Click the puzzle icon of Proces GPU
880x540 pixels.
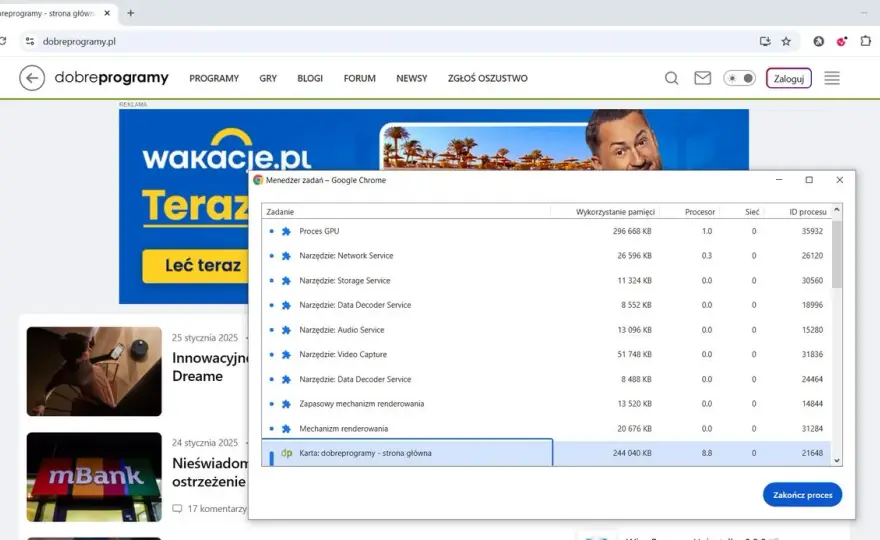286,231
